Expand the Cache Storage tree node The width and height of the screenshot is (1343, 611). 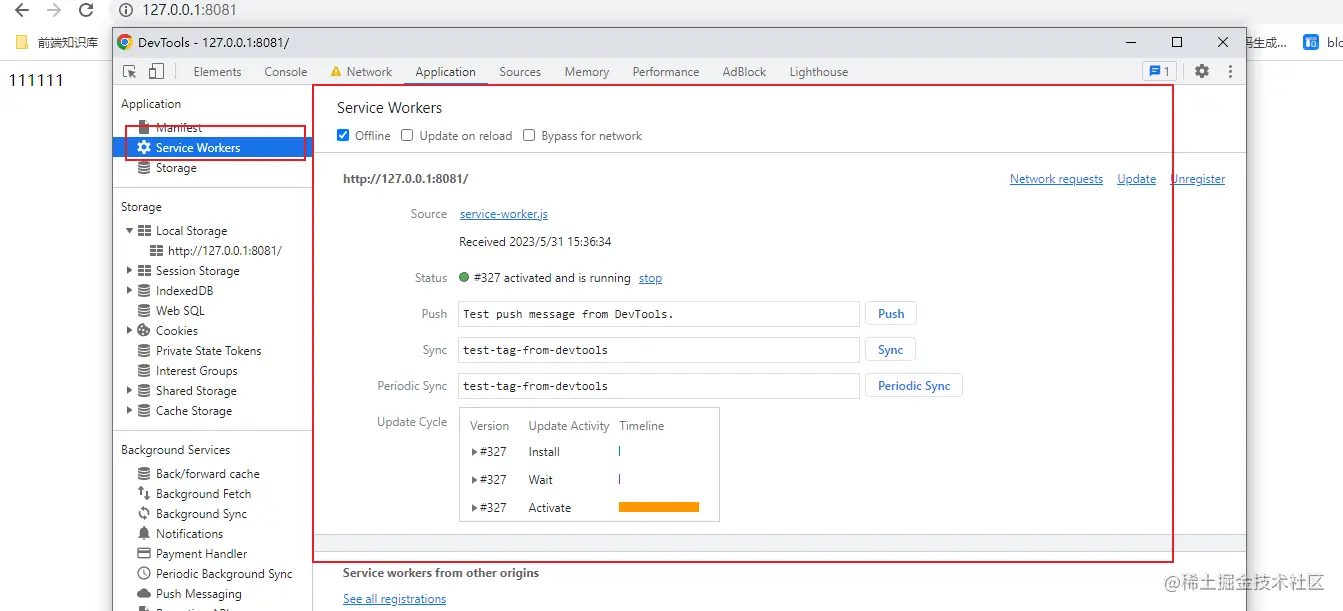pyautogui.click(x=129, y=410)
